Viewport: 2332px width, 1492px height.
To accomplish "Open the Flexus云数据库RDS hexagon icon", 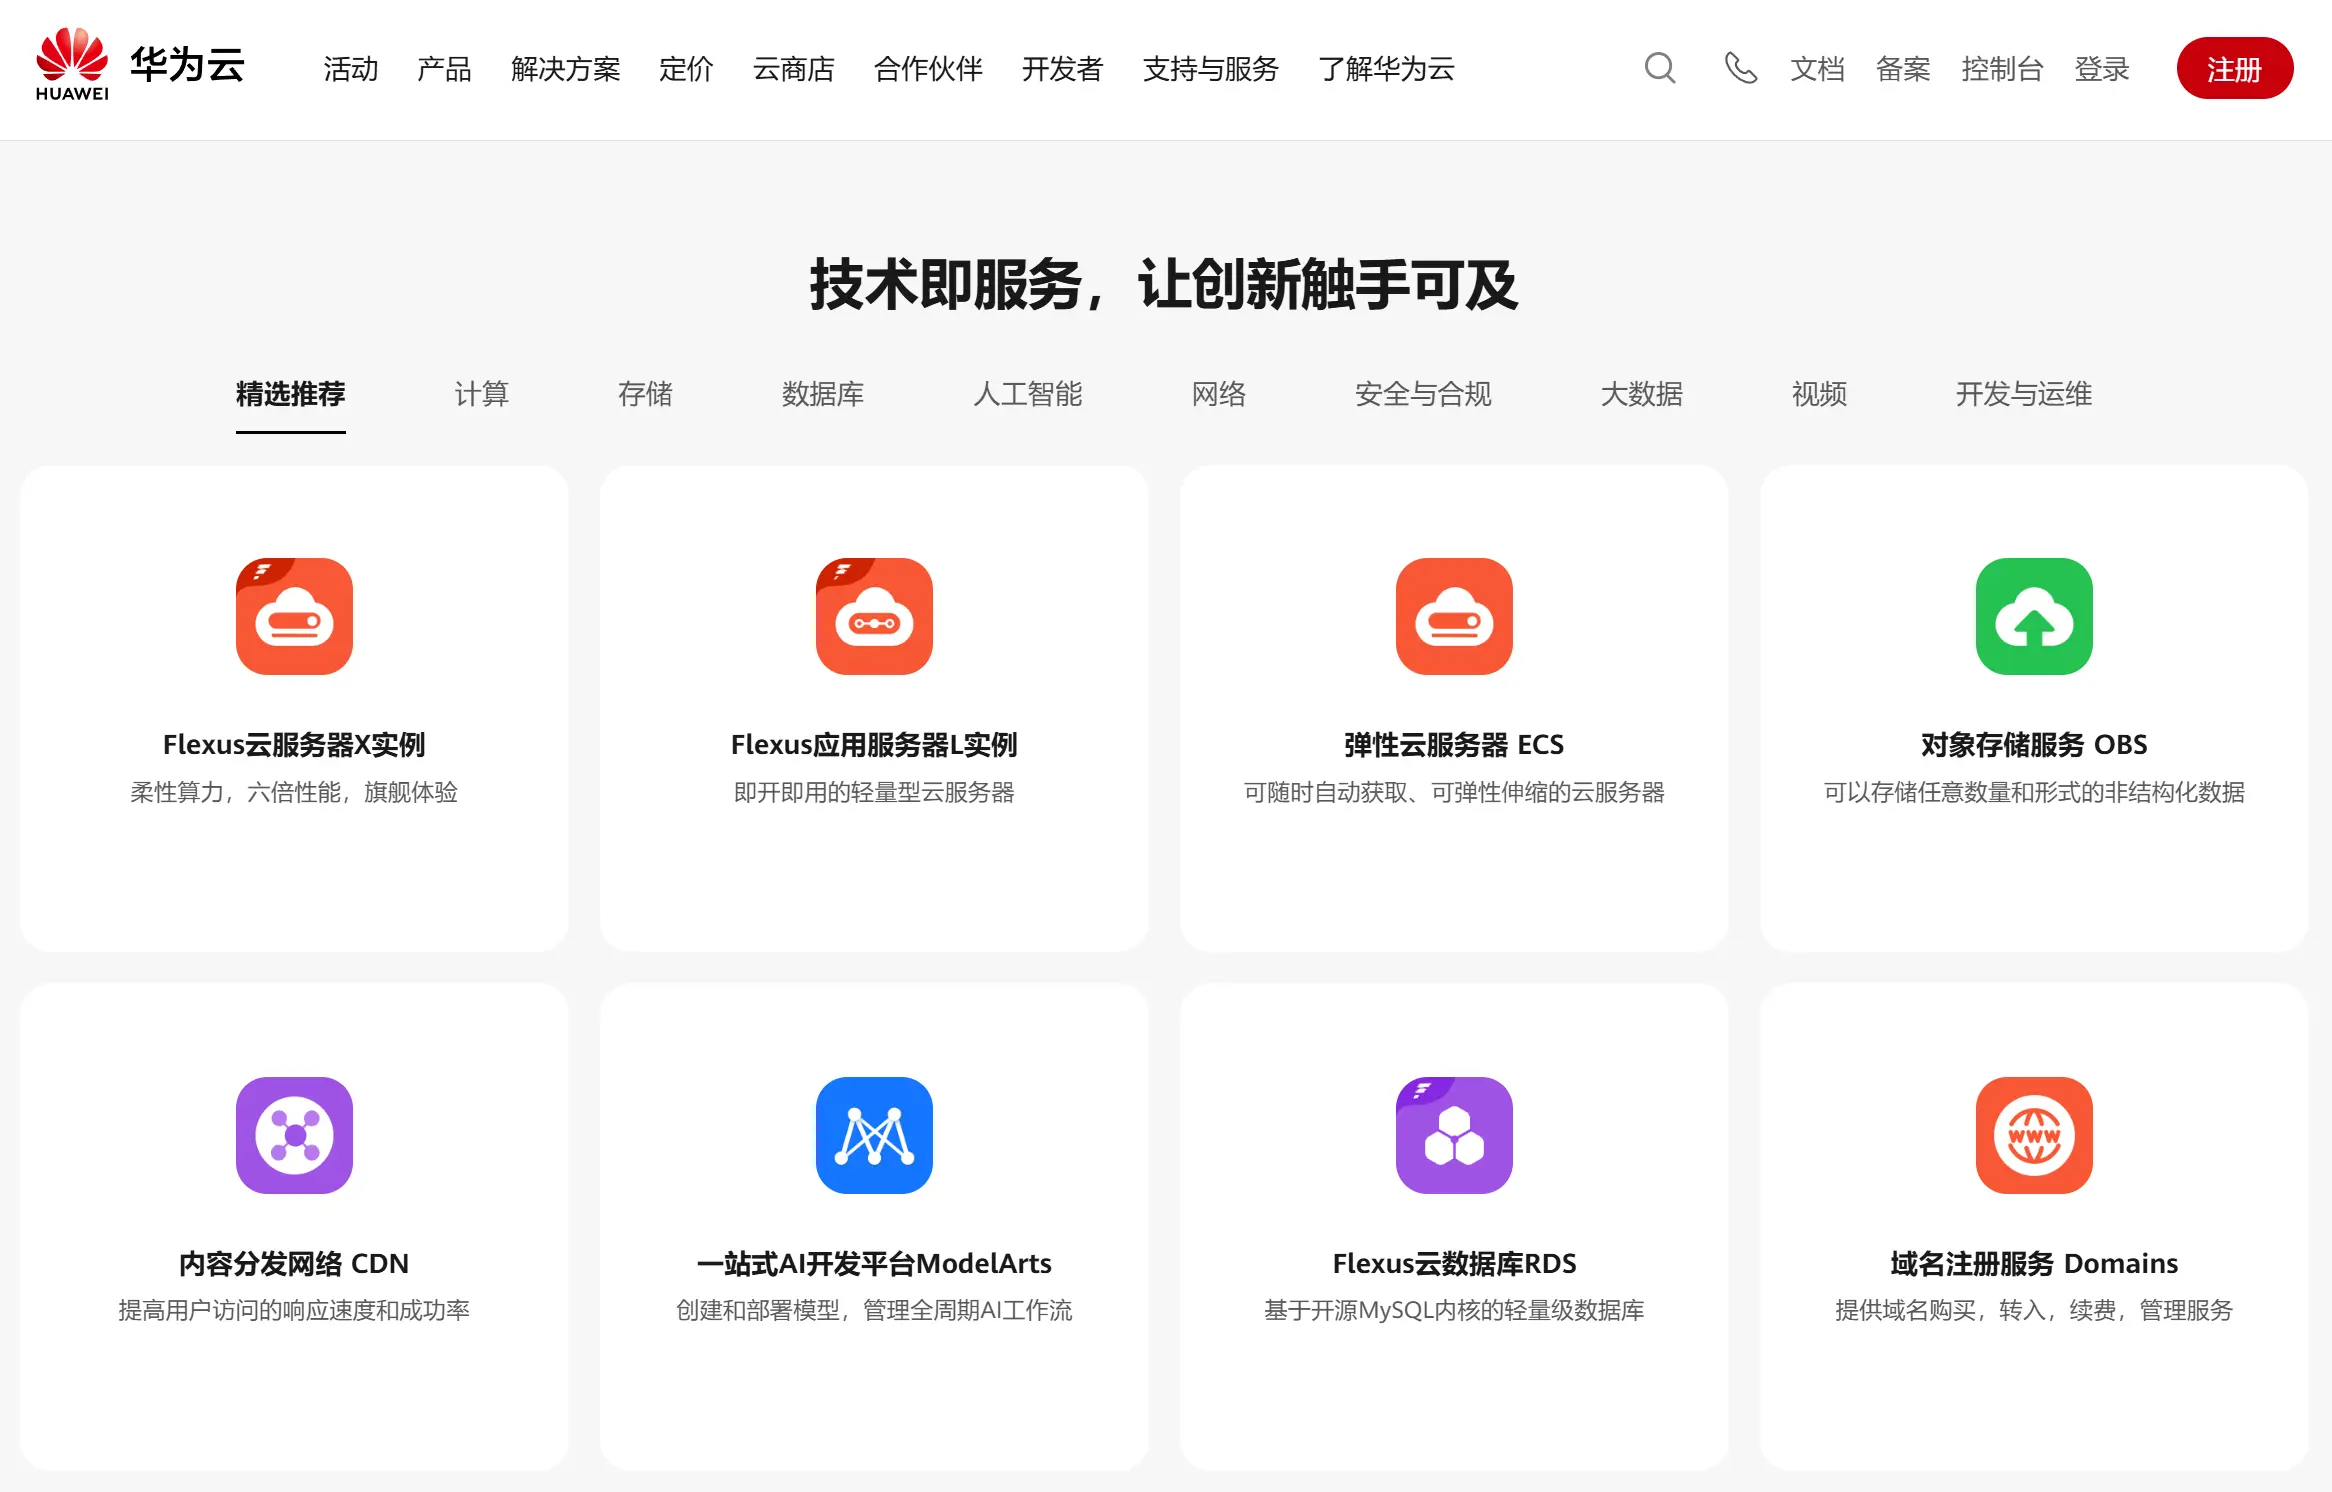I will click(1453, 1135).
